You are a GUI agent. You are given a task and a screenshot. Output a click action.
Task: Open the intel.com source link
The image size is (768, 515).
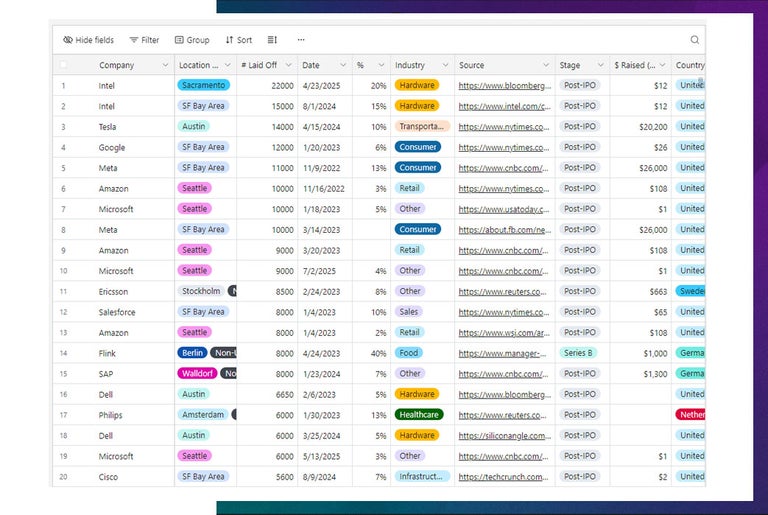pos(504,106)
